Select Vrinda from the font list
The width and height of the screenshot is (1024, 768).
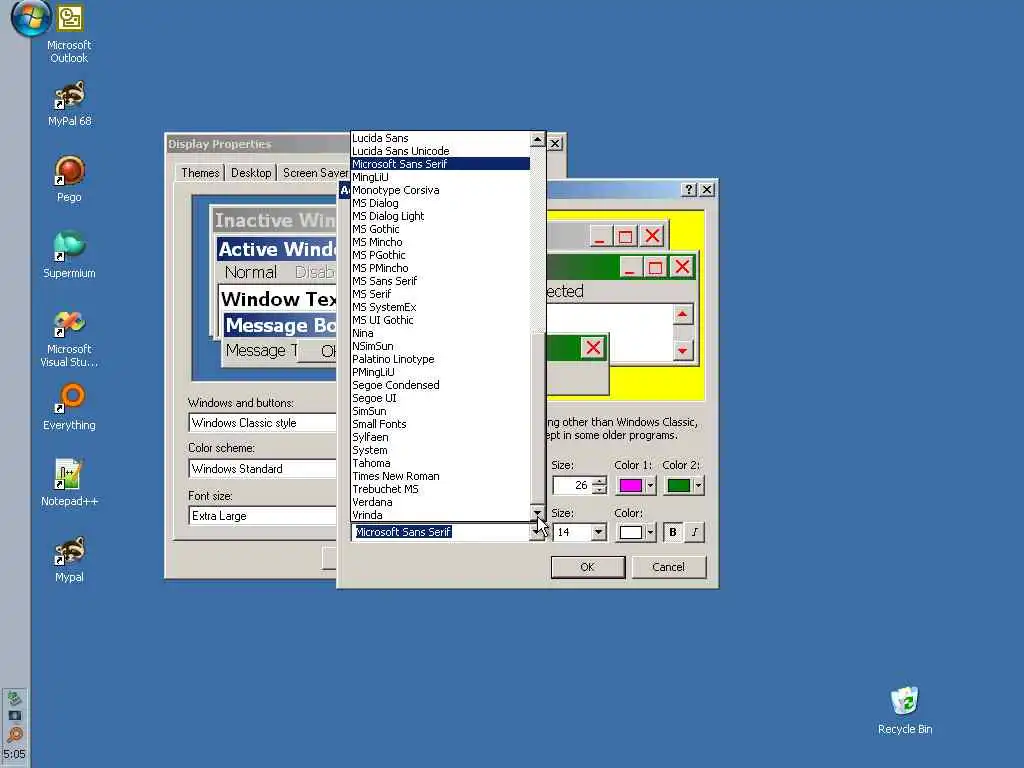[x=440, y=515]
